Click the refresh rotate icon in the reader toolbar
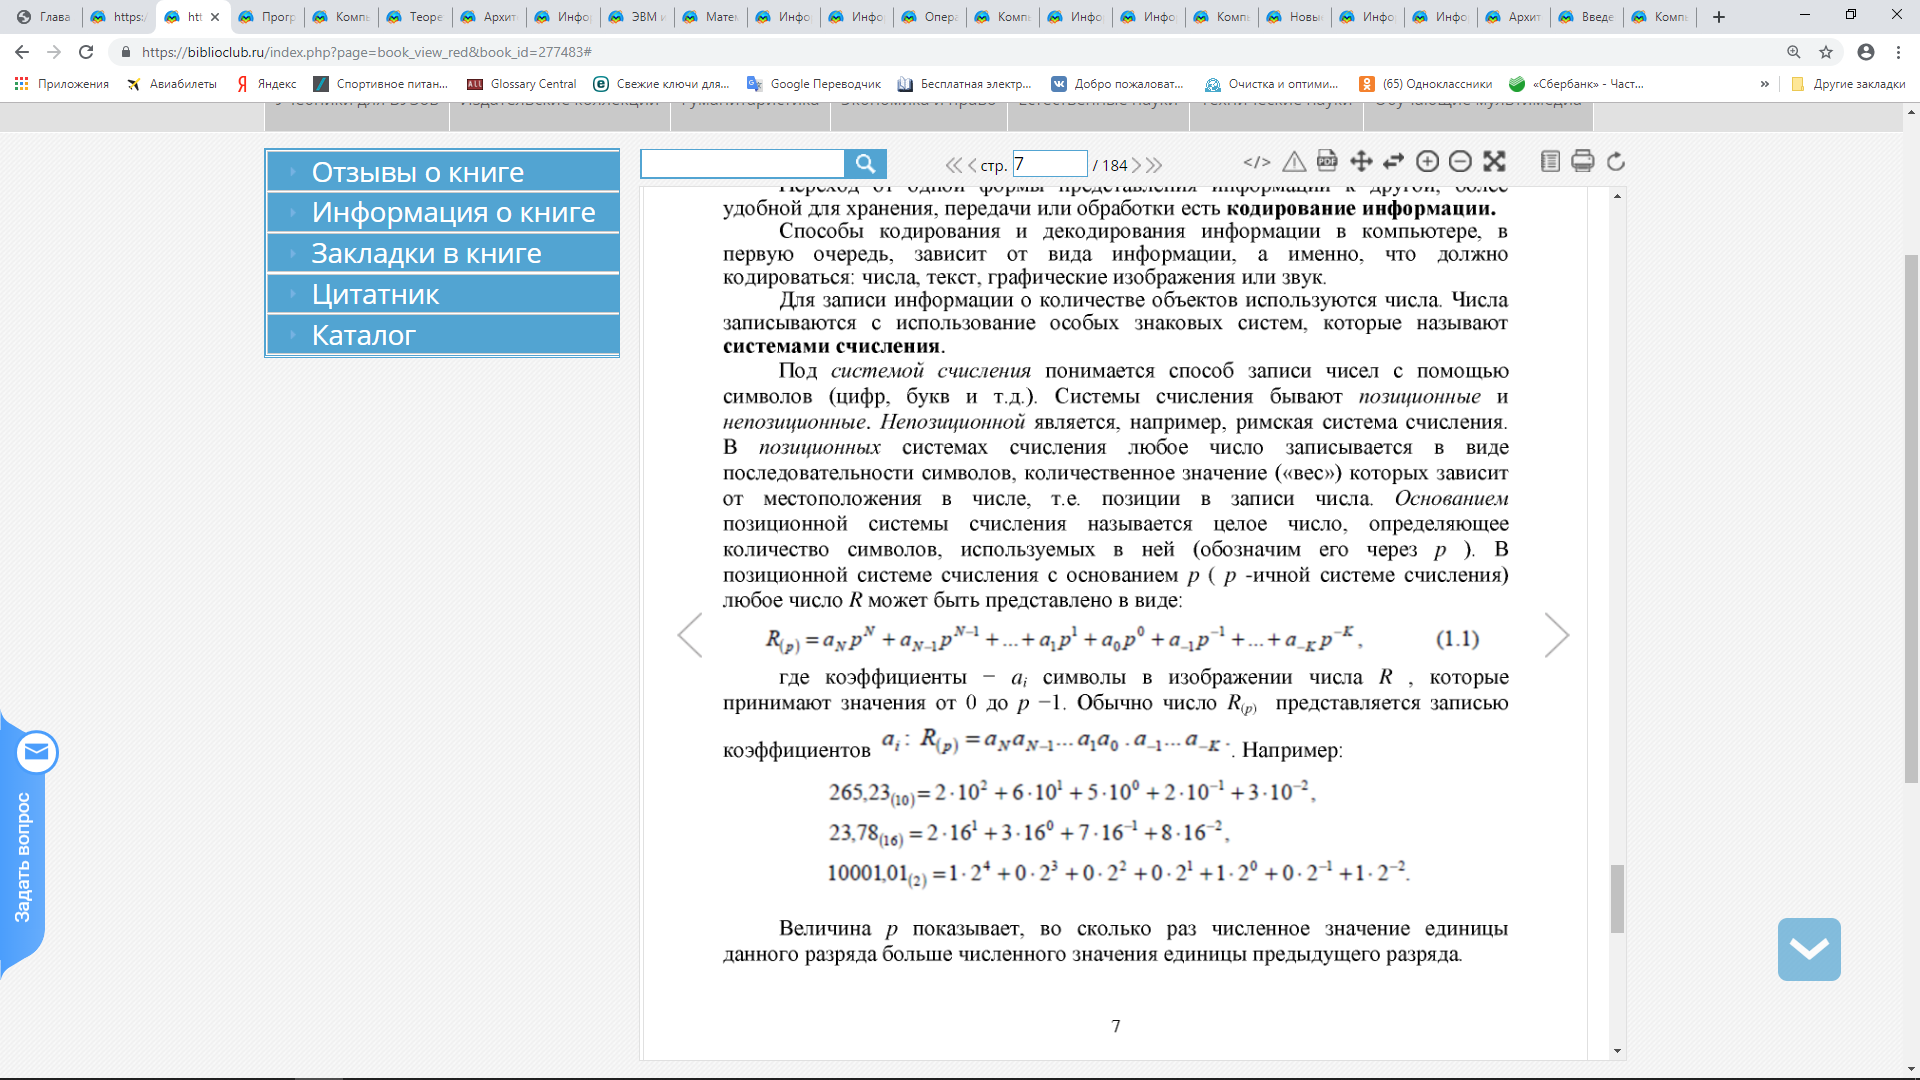The image size is (1920, 1080). [1616, 162]
